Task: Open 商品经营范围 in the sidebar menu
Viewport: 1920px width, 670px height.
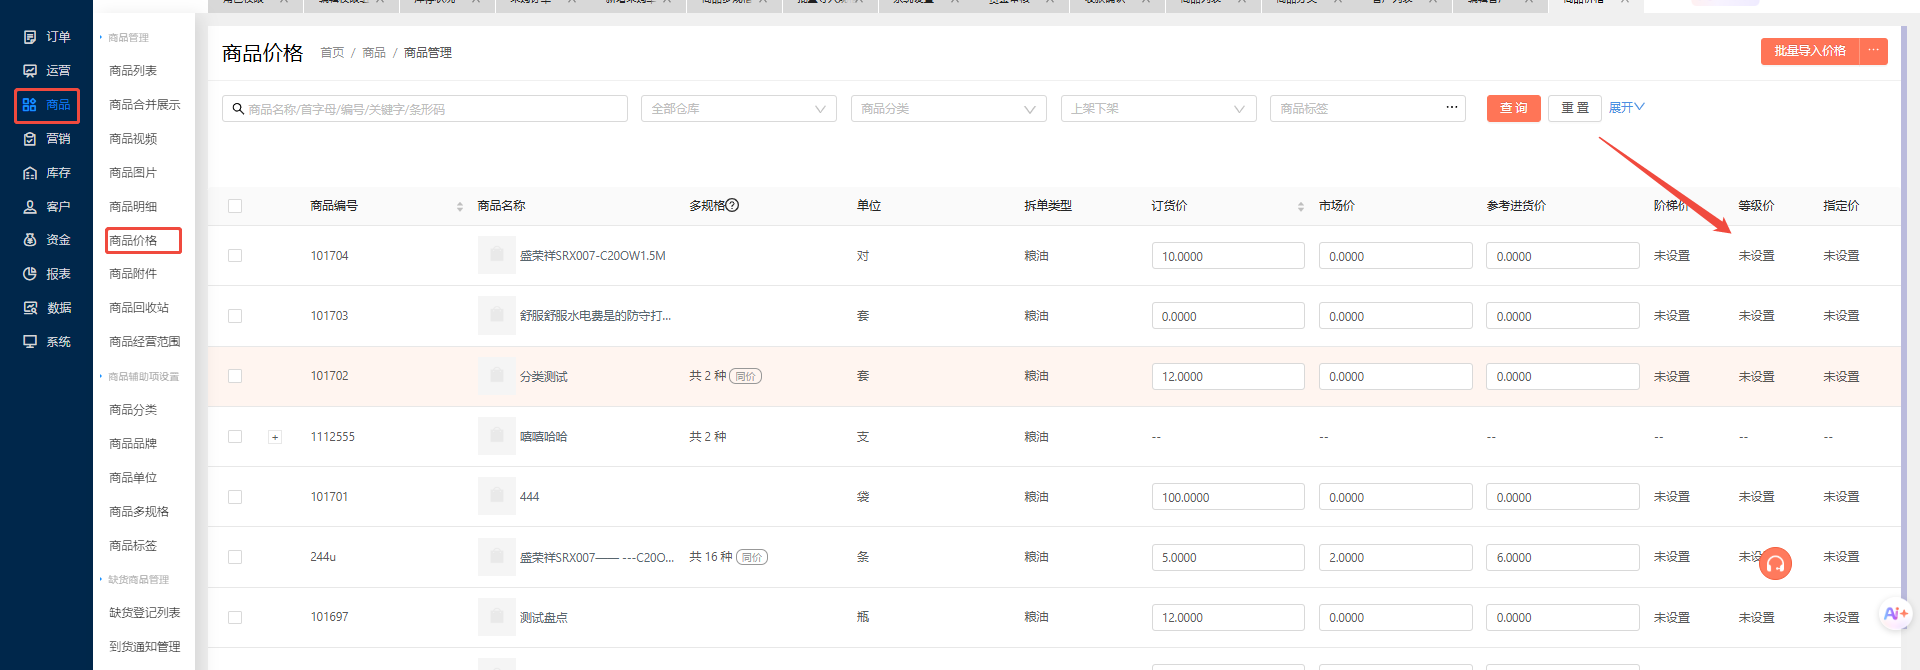Action: coord(145,342)
